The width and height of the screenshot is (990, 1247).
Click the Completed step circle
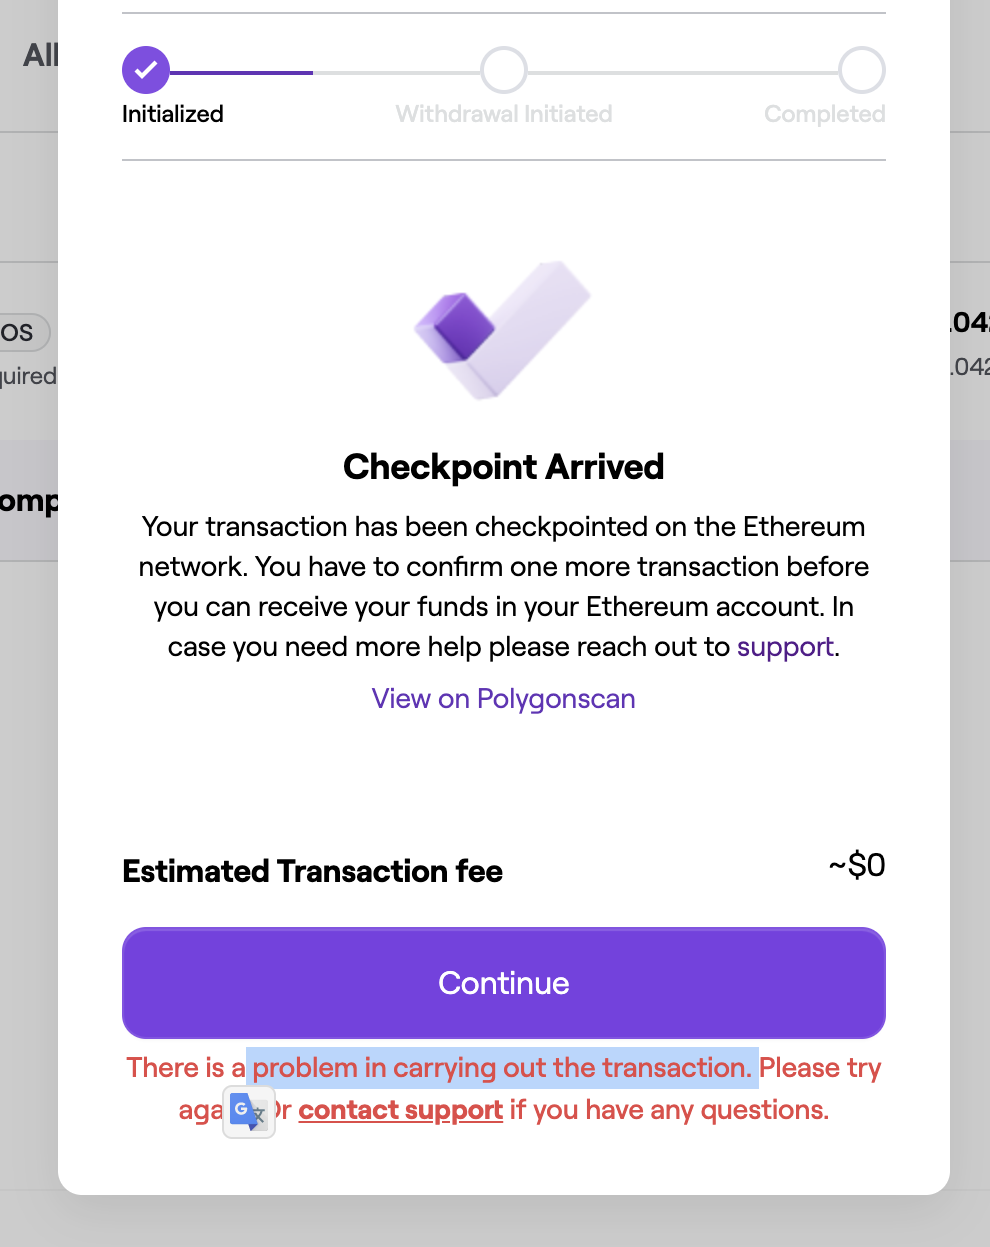[x=861, y=70]
